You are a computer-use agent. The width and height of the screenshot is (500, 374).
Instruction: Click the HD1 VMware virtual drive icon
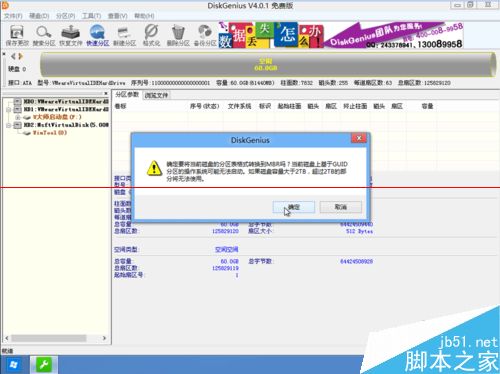point(18,109)
